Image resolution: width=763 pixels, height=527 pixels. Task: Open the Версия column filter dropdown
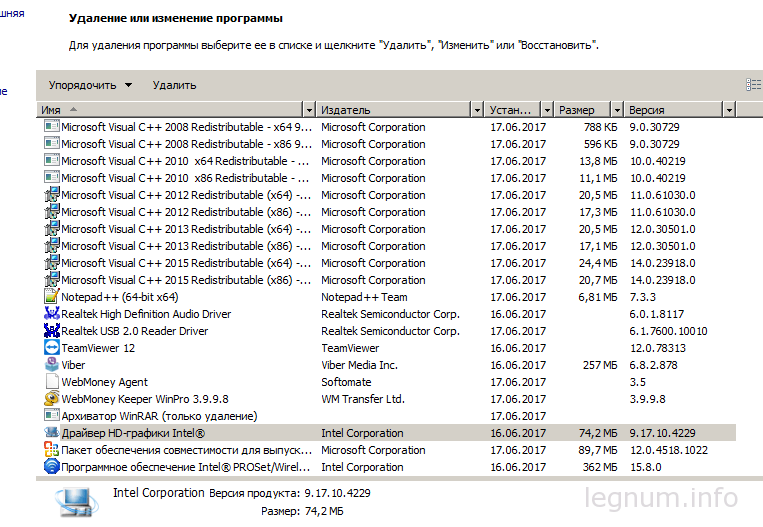(729, 110)
